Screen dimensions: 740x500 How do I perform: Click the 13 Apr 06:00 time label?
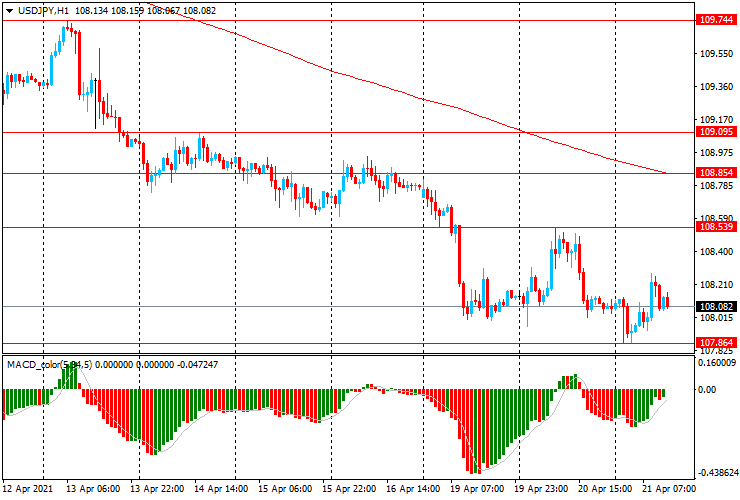coord(93,488)
